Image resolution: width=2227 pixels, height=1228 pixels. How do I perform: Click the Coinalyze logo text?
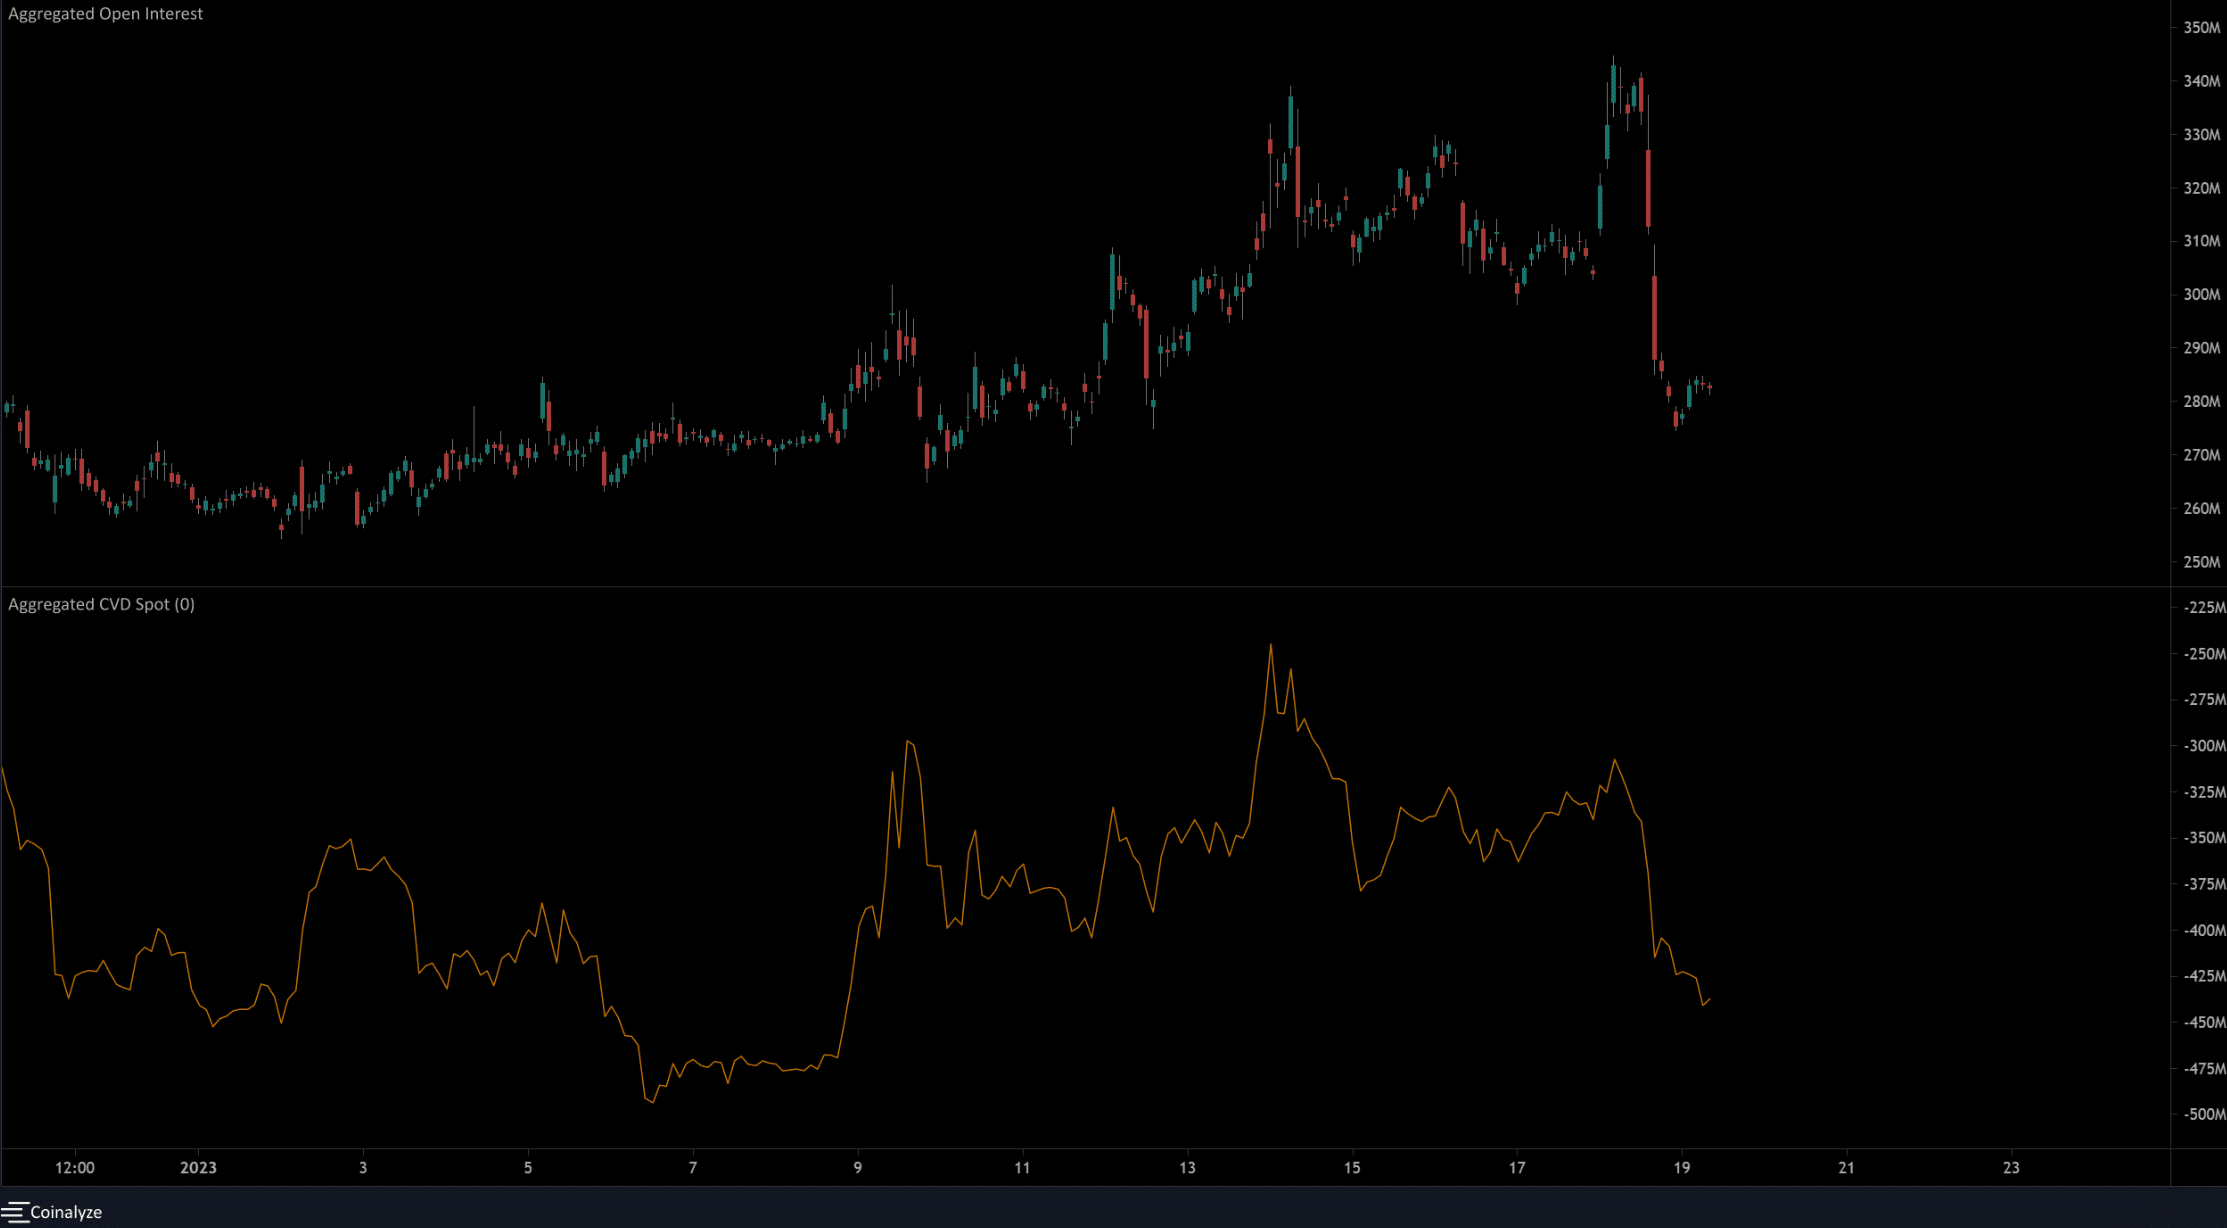tap(66, 1212)
